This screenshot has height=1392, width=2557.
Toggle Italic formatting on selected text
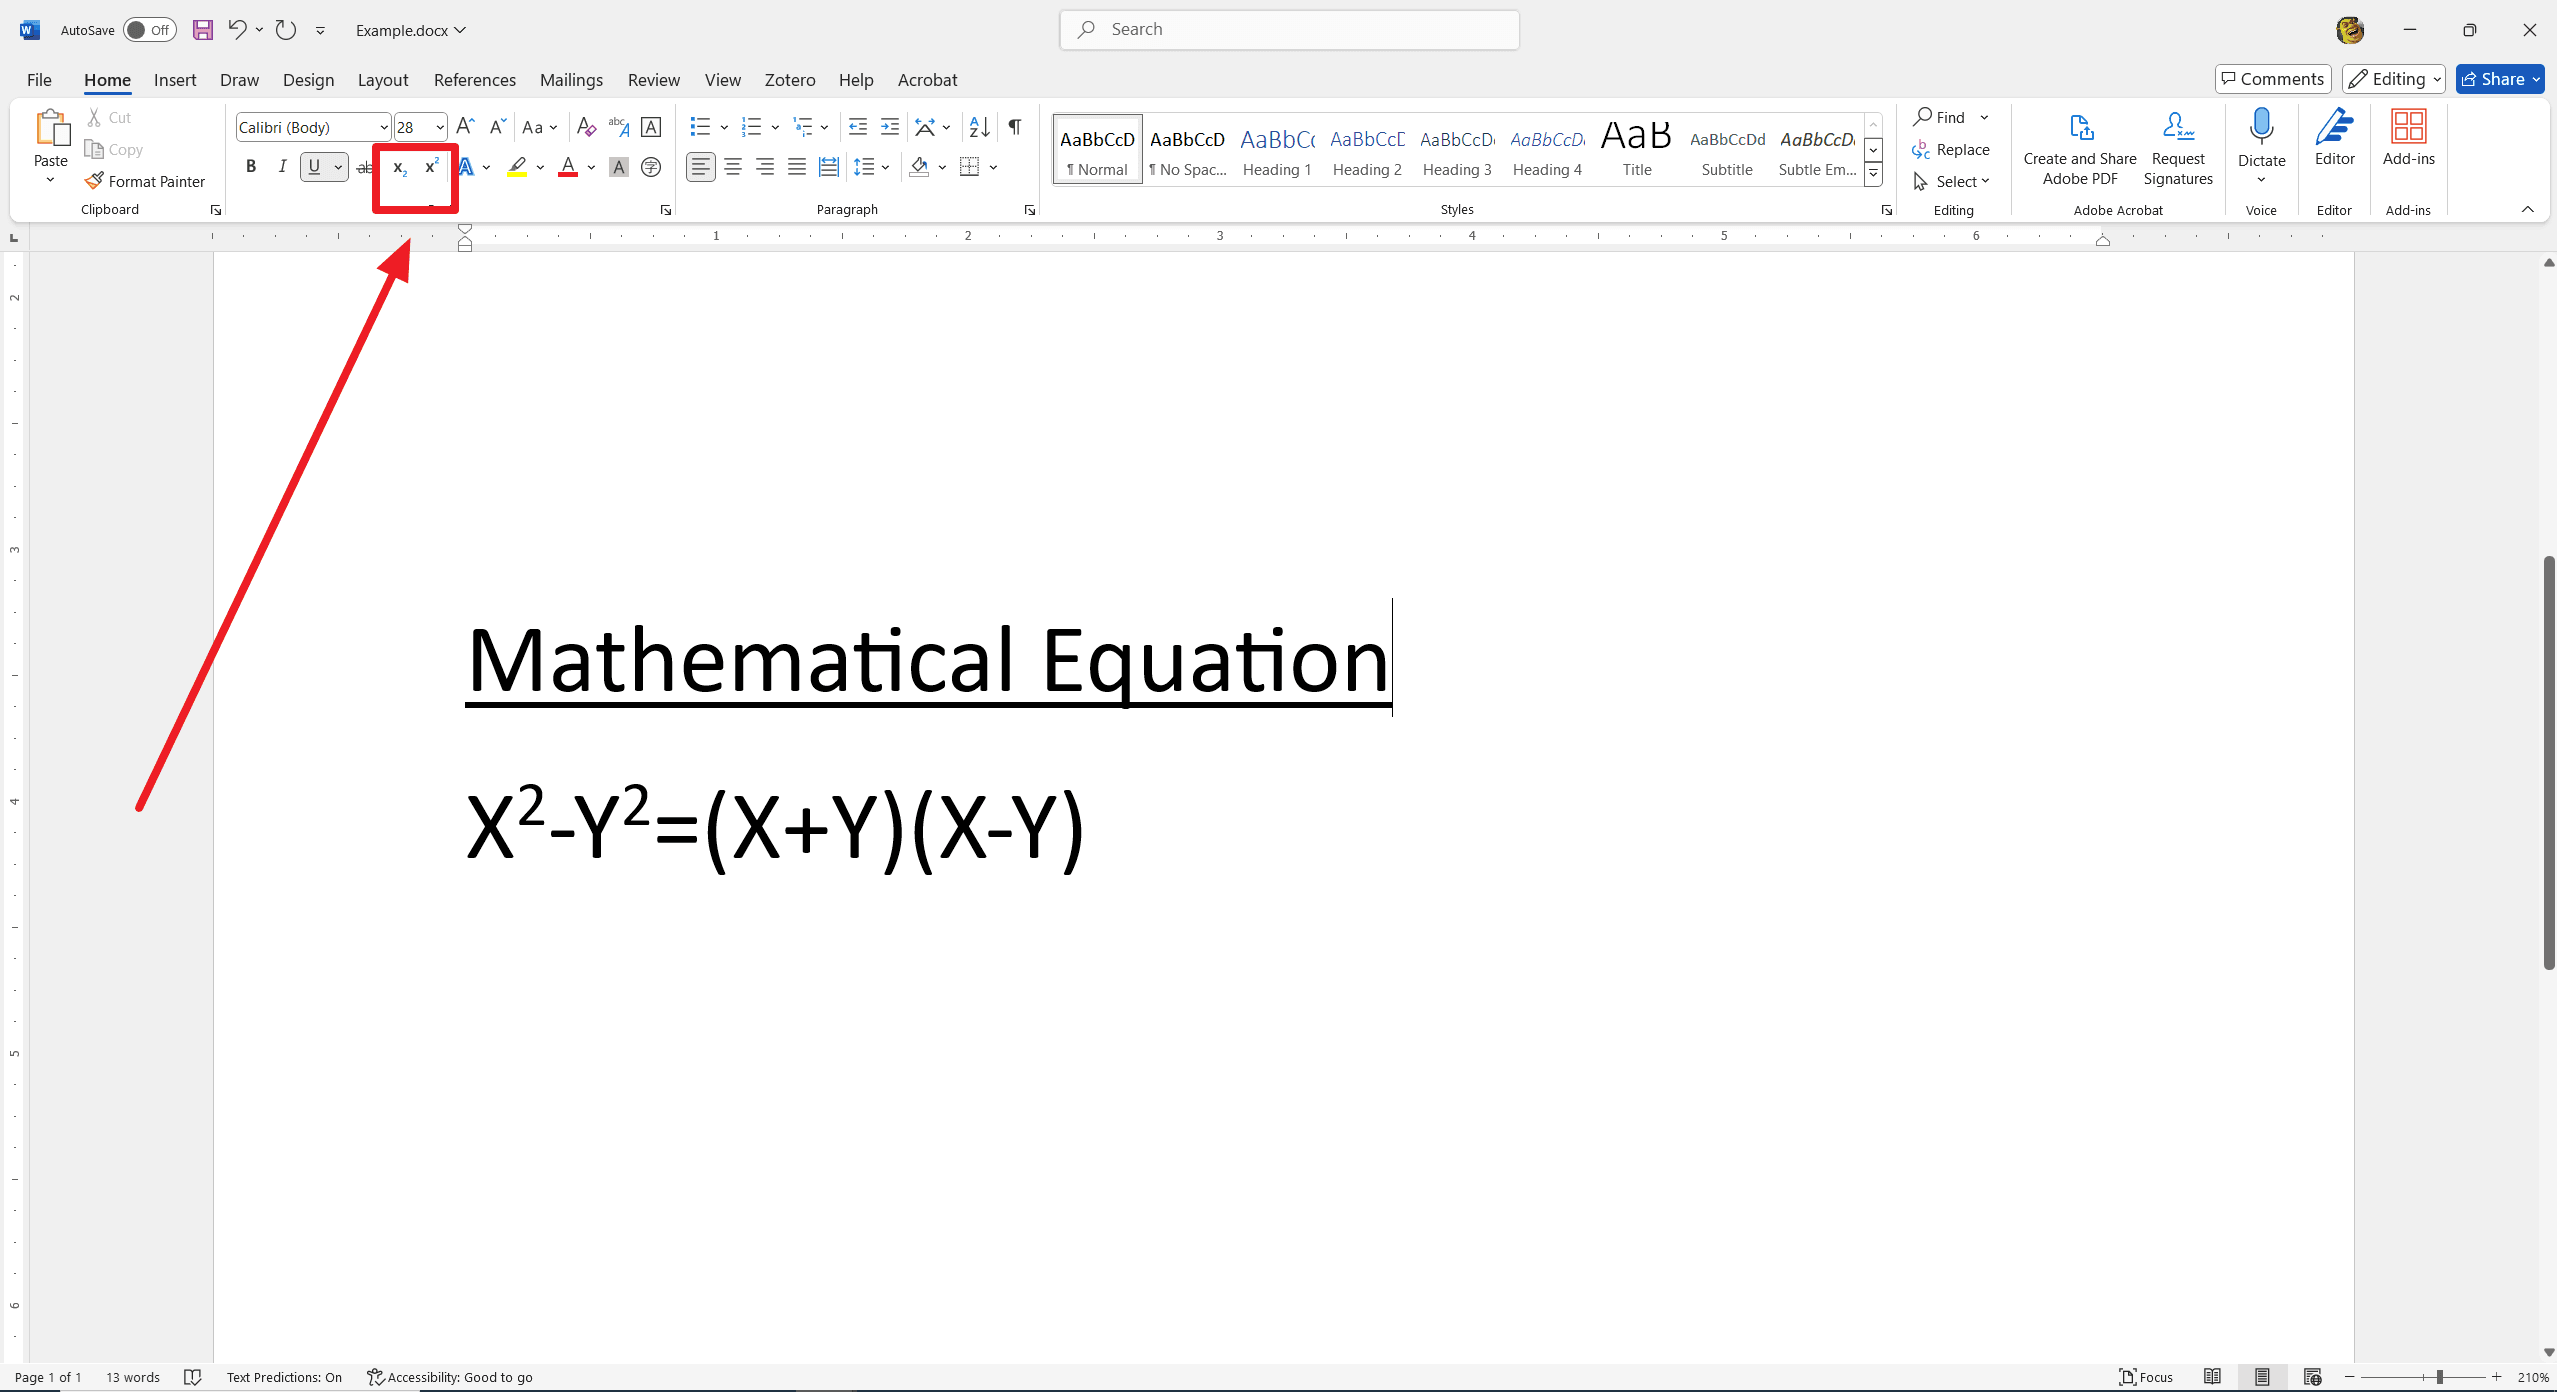pos(281,166)
